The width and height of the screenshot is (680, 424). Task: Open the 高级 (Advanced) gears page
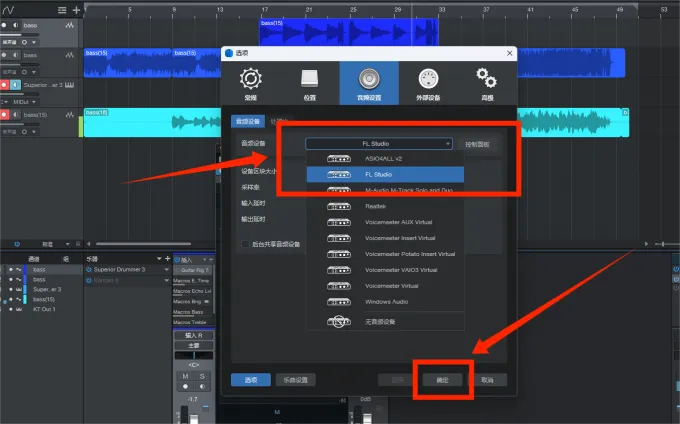(x=487, y=84)
